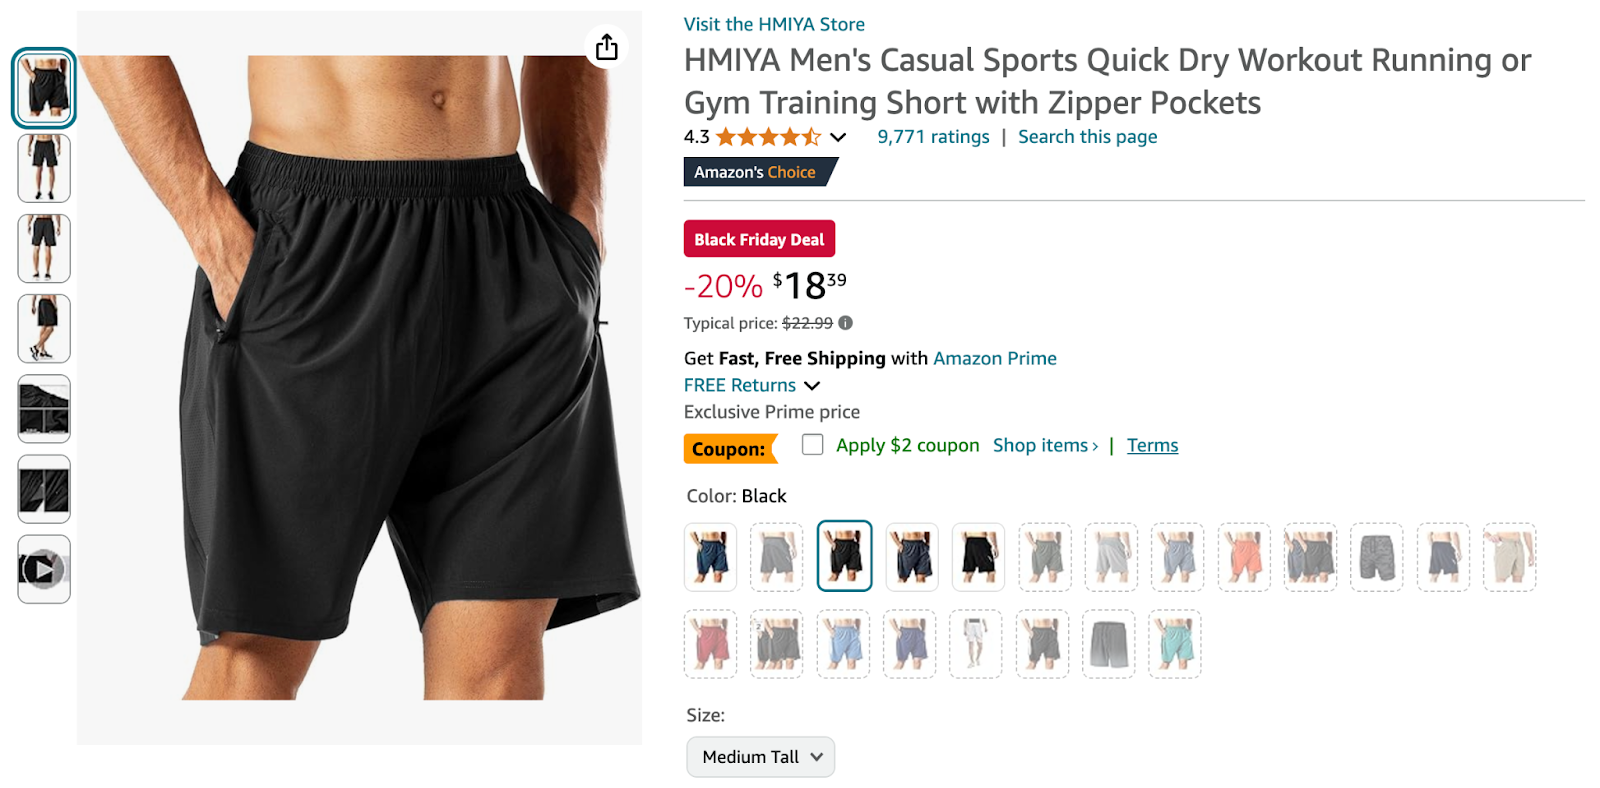Select the Navy color swatch option
This screenshot has width=1600, height=788.
click(x=710, y=557)
